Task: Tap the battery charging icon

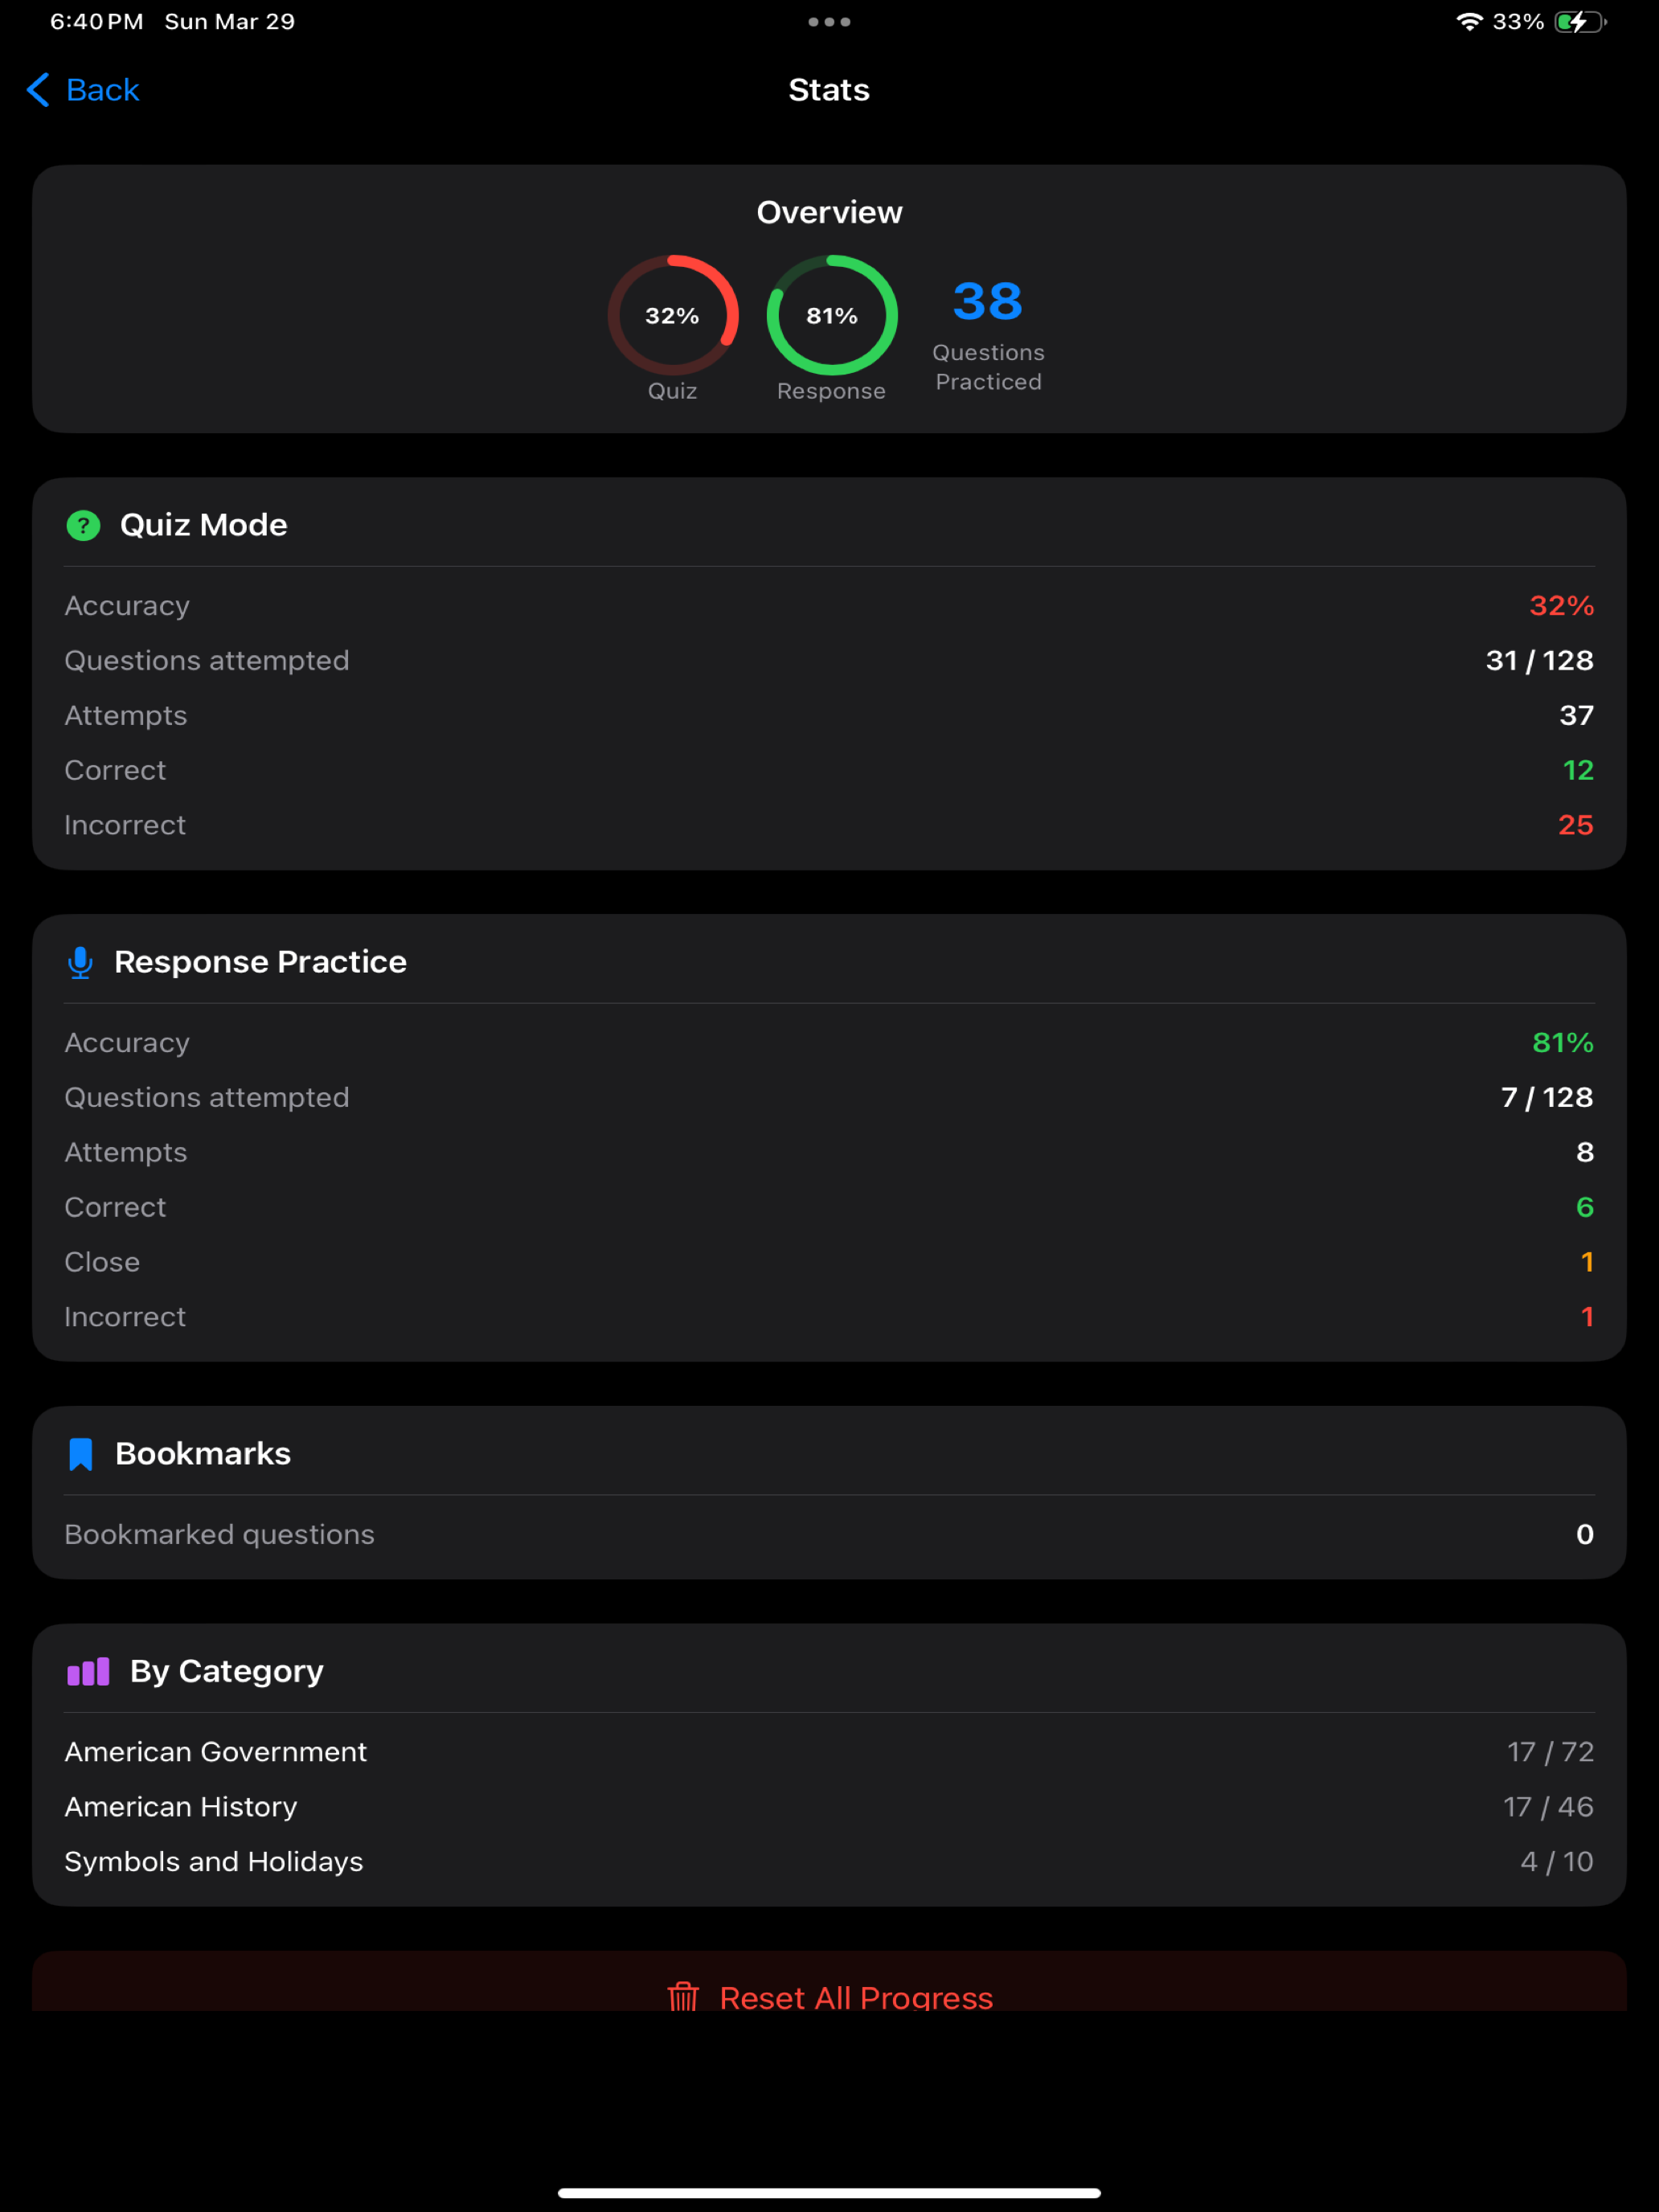Action: pos(1580,22)
